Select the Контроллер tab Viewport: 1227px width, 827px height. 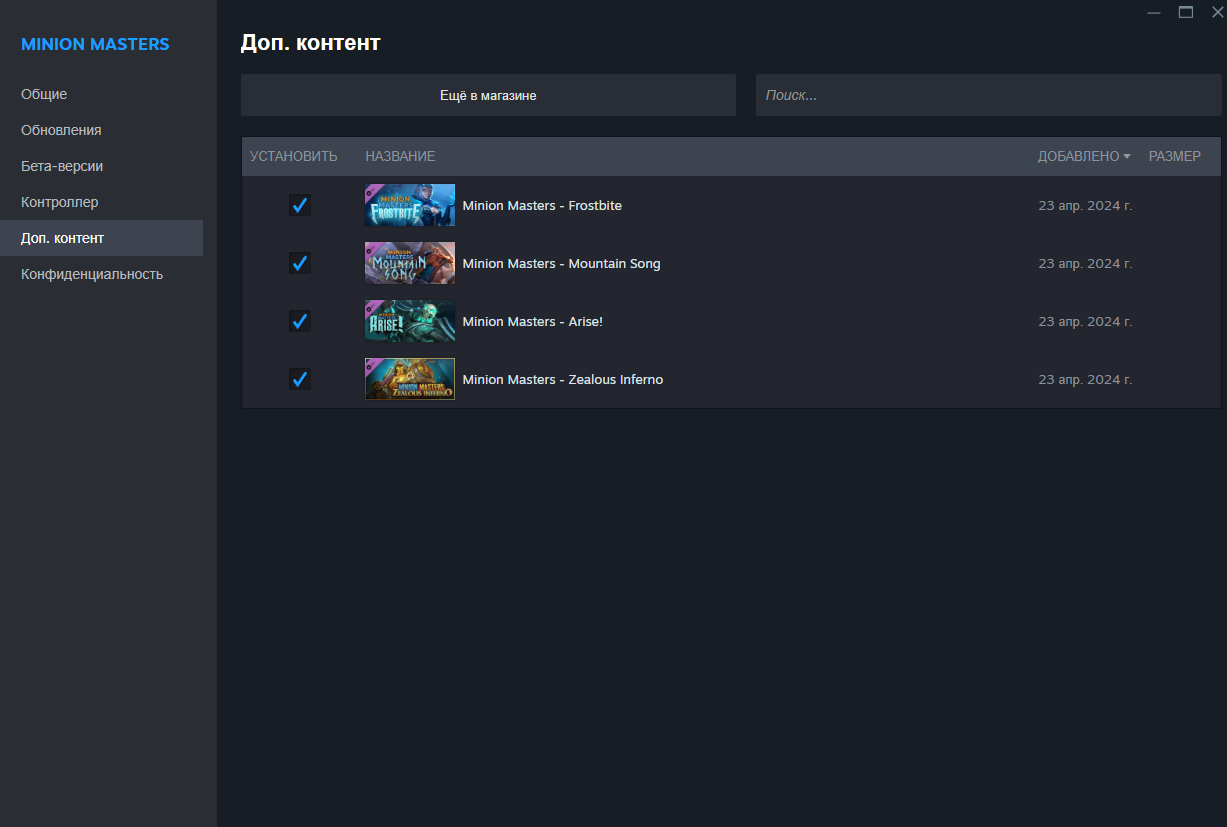[101, 202]
